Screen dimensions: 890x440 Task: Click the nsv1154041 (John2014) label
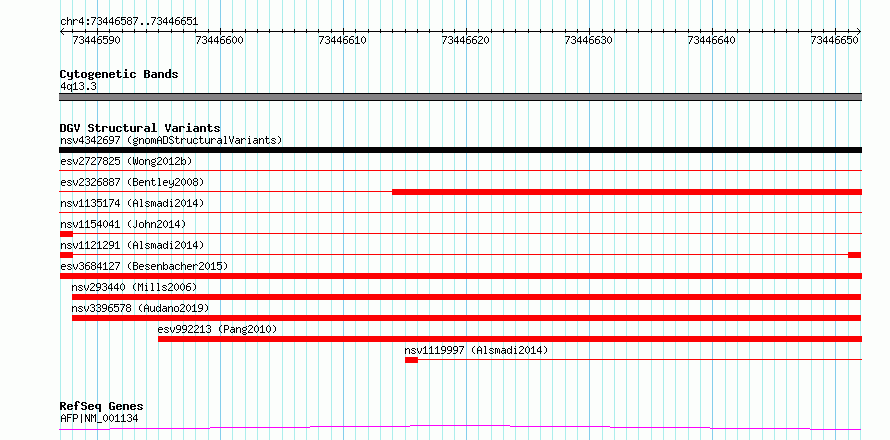123,224
